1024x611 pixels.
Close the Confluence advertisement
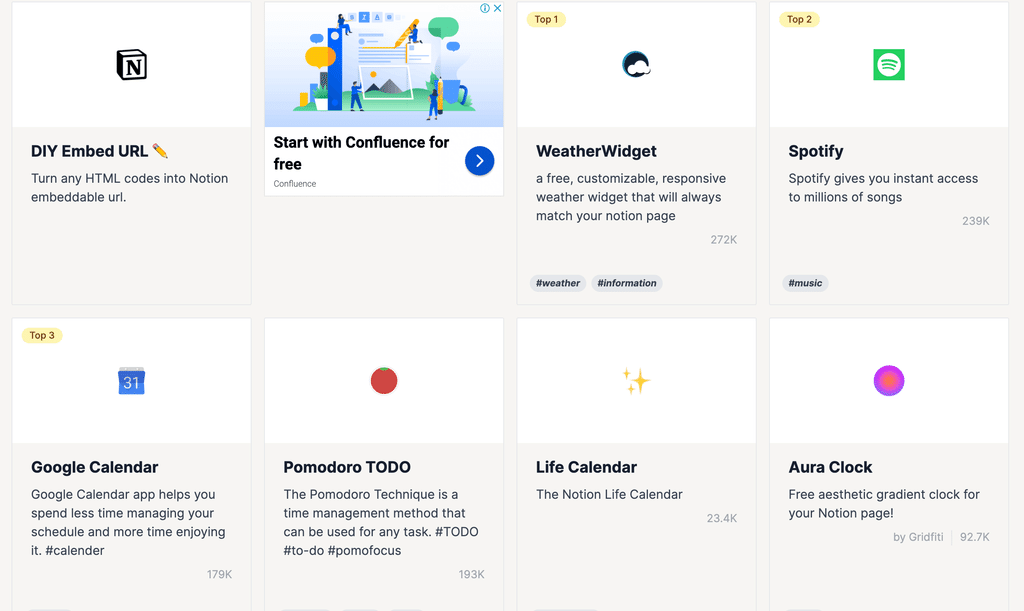(497, 8)
